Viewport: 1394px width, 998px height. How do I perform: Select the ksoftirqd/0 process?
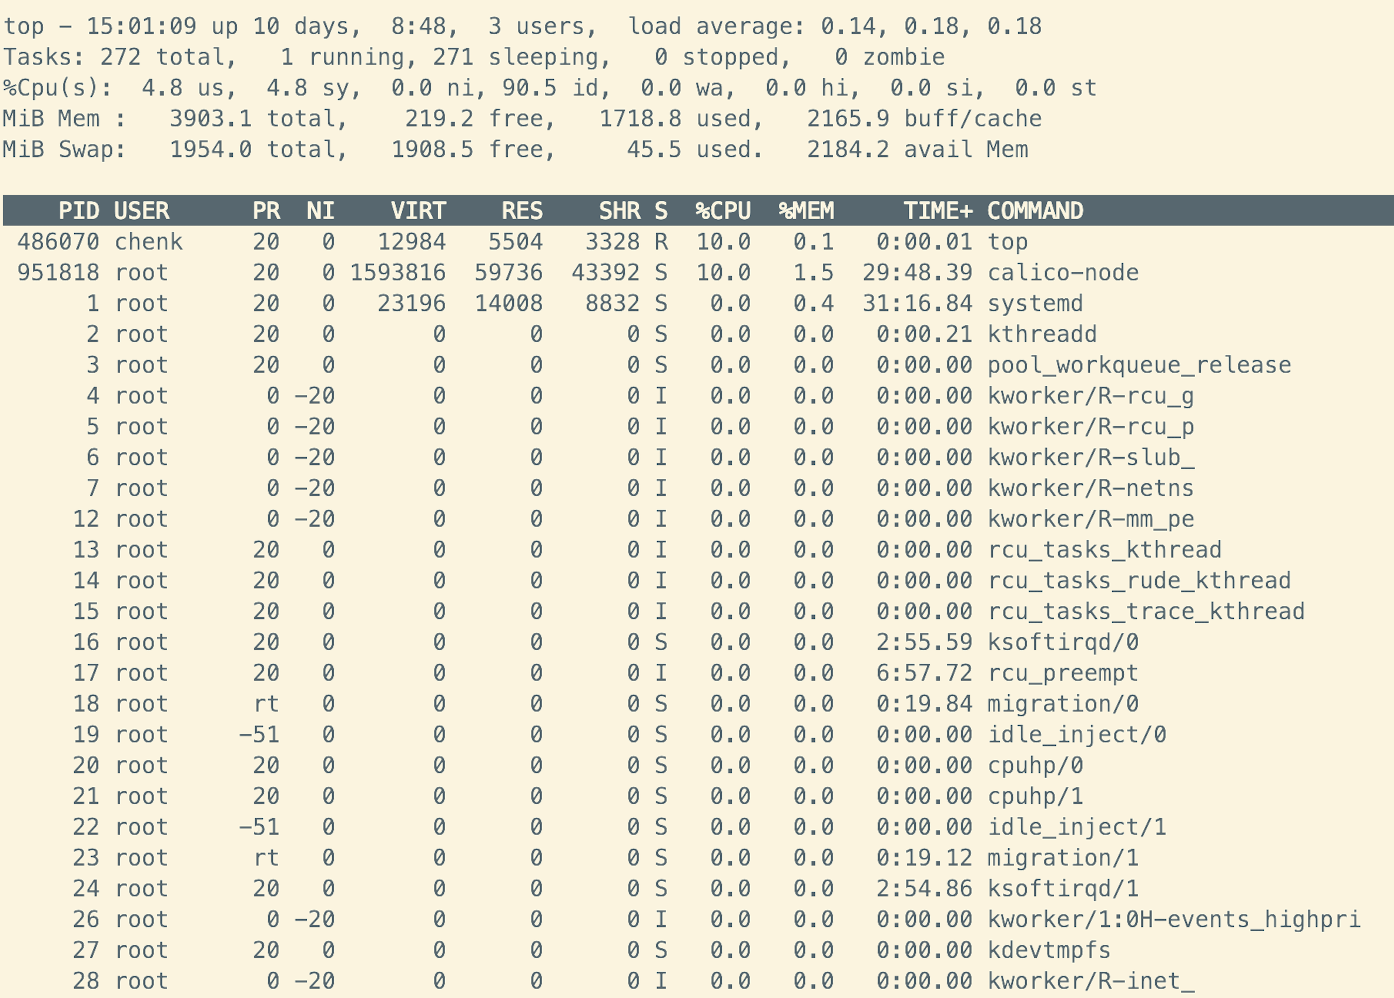click(1063, 643)
